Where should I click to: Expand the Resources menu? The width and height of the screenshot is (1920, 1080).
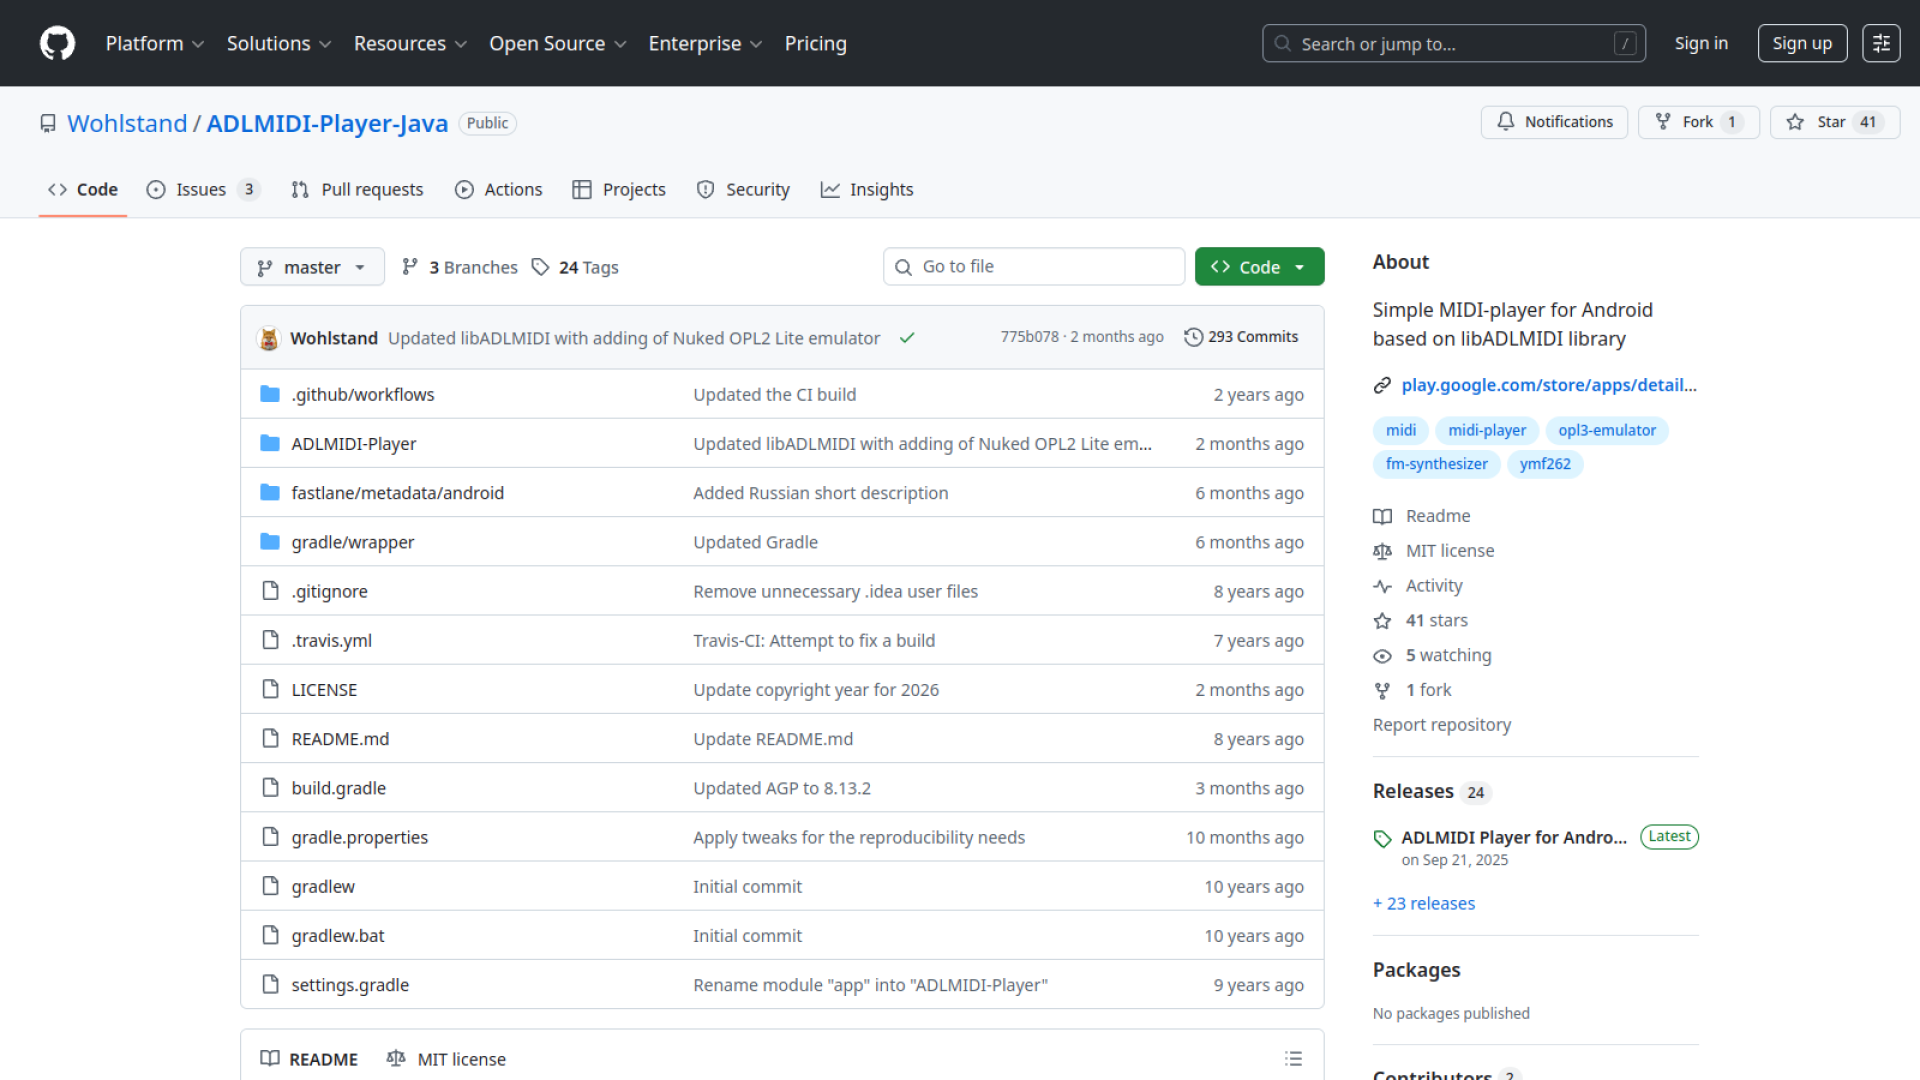click(x=411, y=43)
